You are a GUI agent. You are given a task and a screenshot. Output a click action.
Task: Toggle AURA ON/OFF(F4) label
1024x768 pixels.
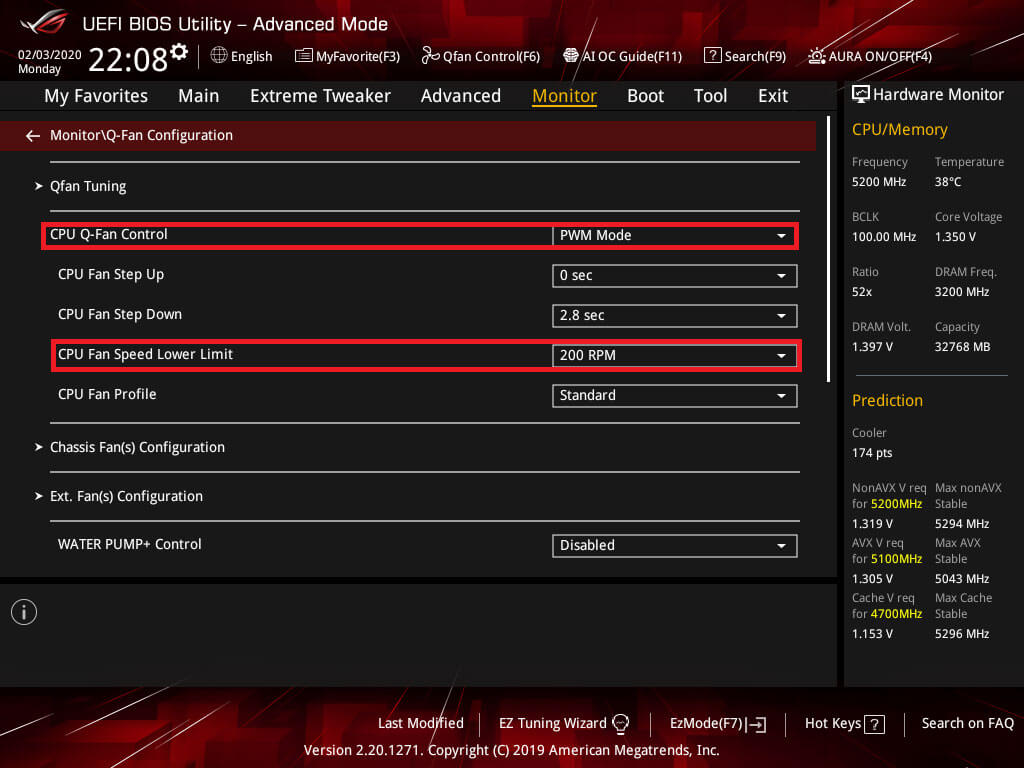pyautogui.click(x=880, y=56)
